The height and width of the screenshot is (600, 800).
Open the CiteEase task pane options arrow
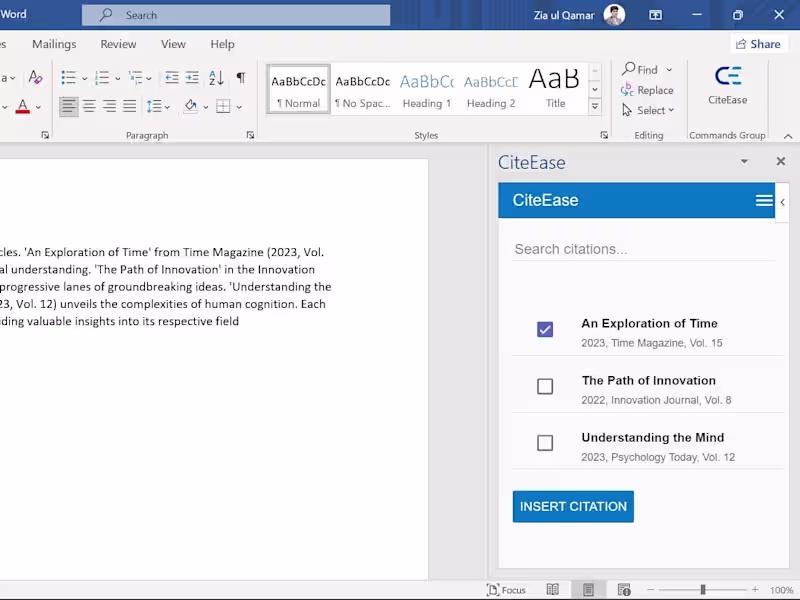pos(744,162)
